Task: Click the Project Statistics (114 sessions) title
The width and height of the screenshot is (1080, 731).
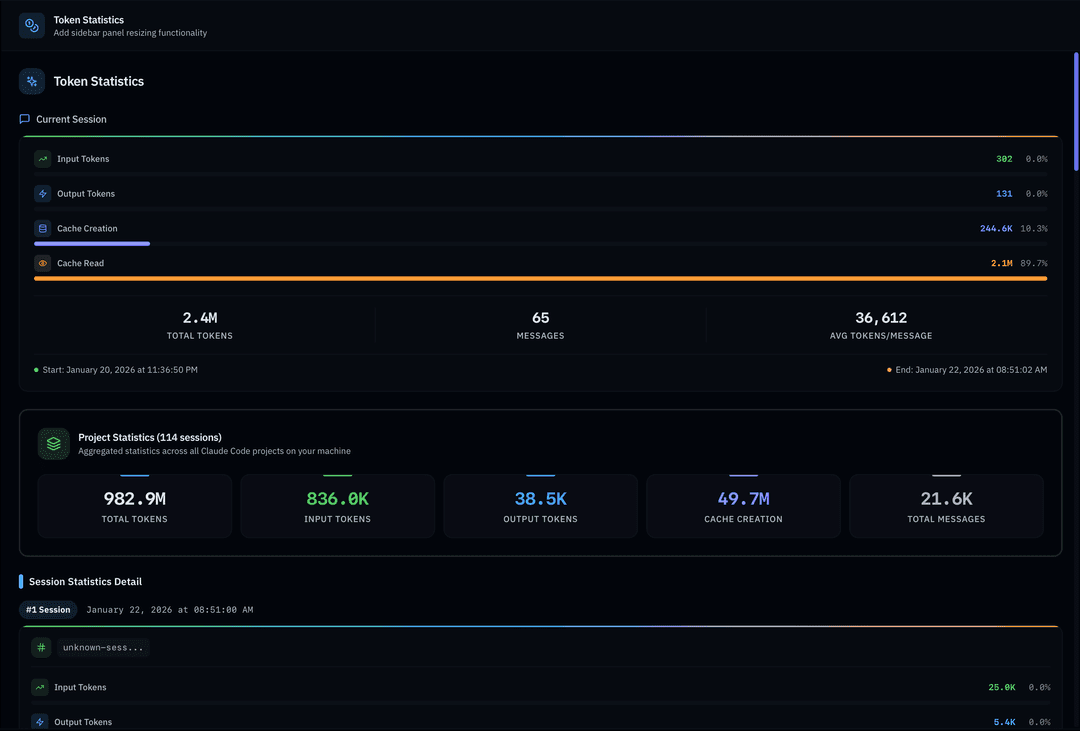Action: [x=149, y=437]
